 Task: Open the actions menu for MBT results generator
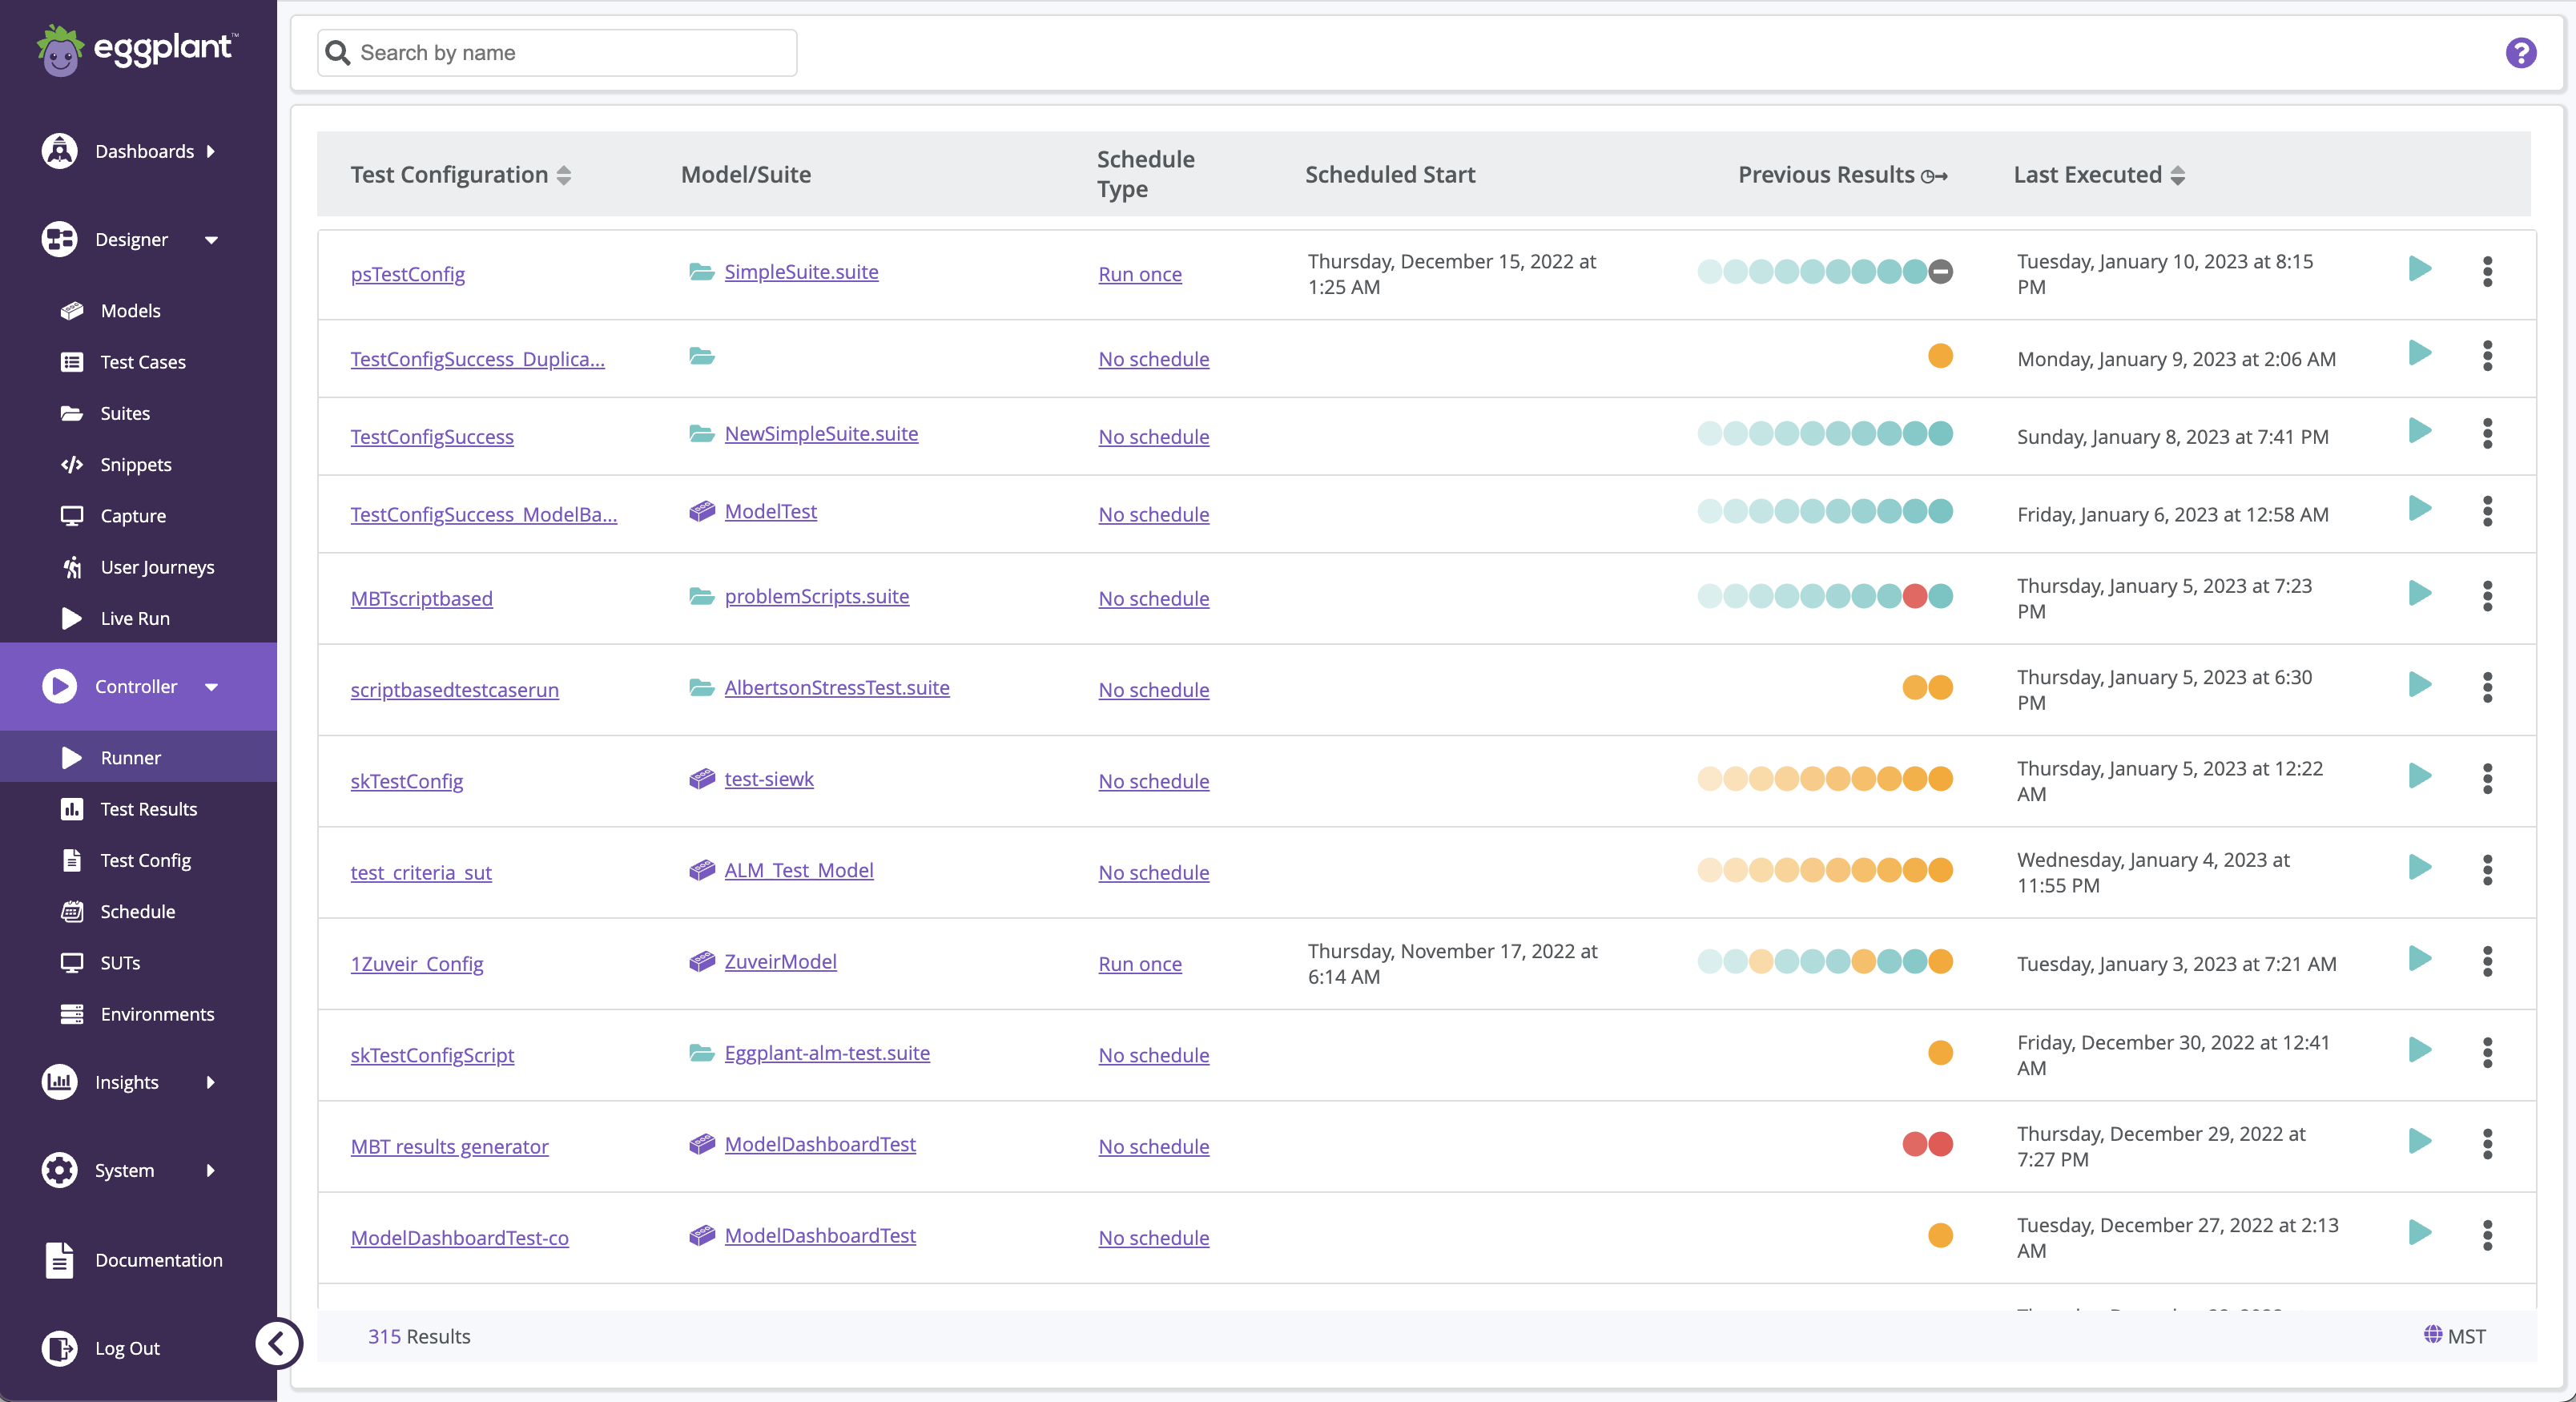(x=2487, y=1144)
